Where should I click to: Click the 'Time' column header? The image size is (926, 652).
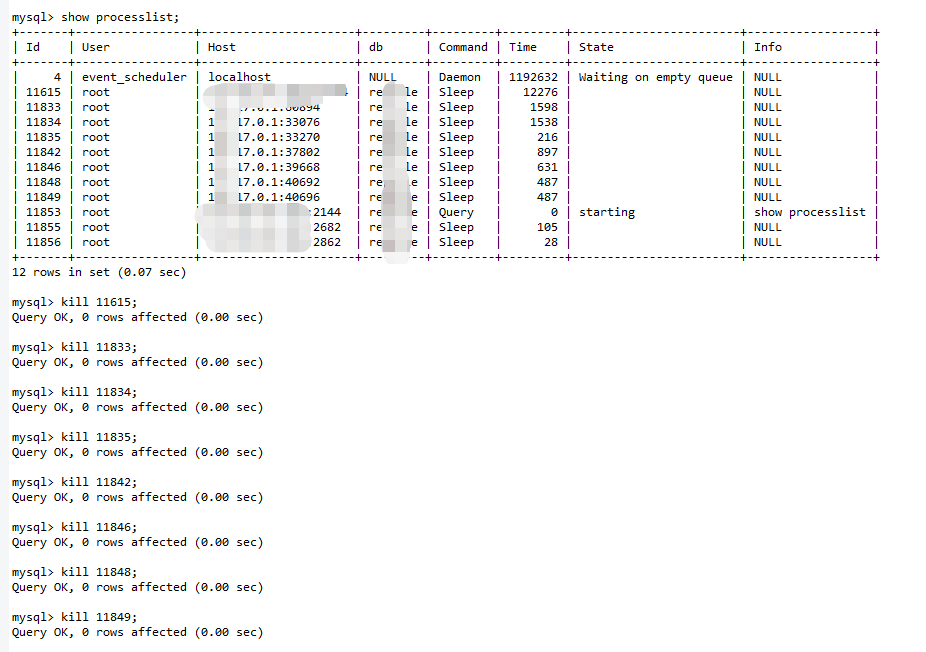click(523, 47)
